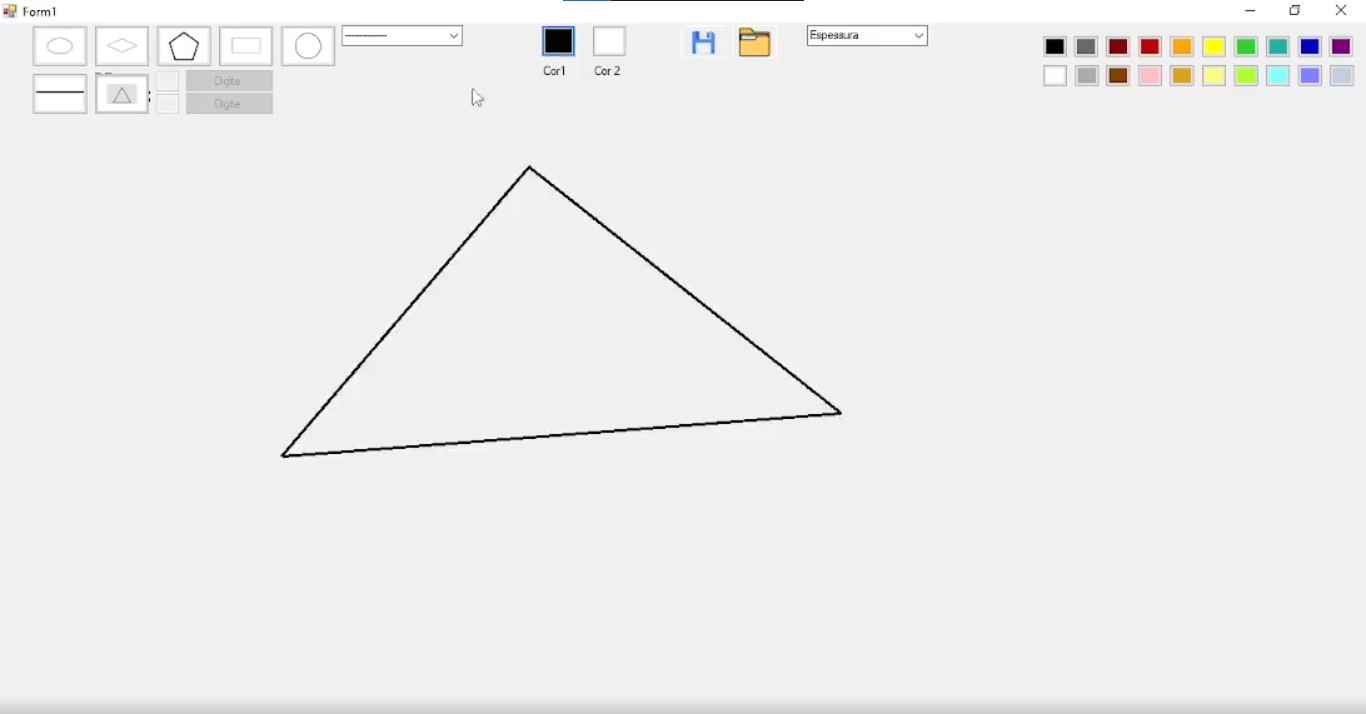
Task: Click the Form1 window title
Action: pos(39,12)
